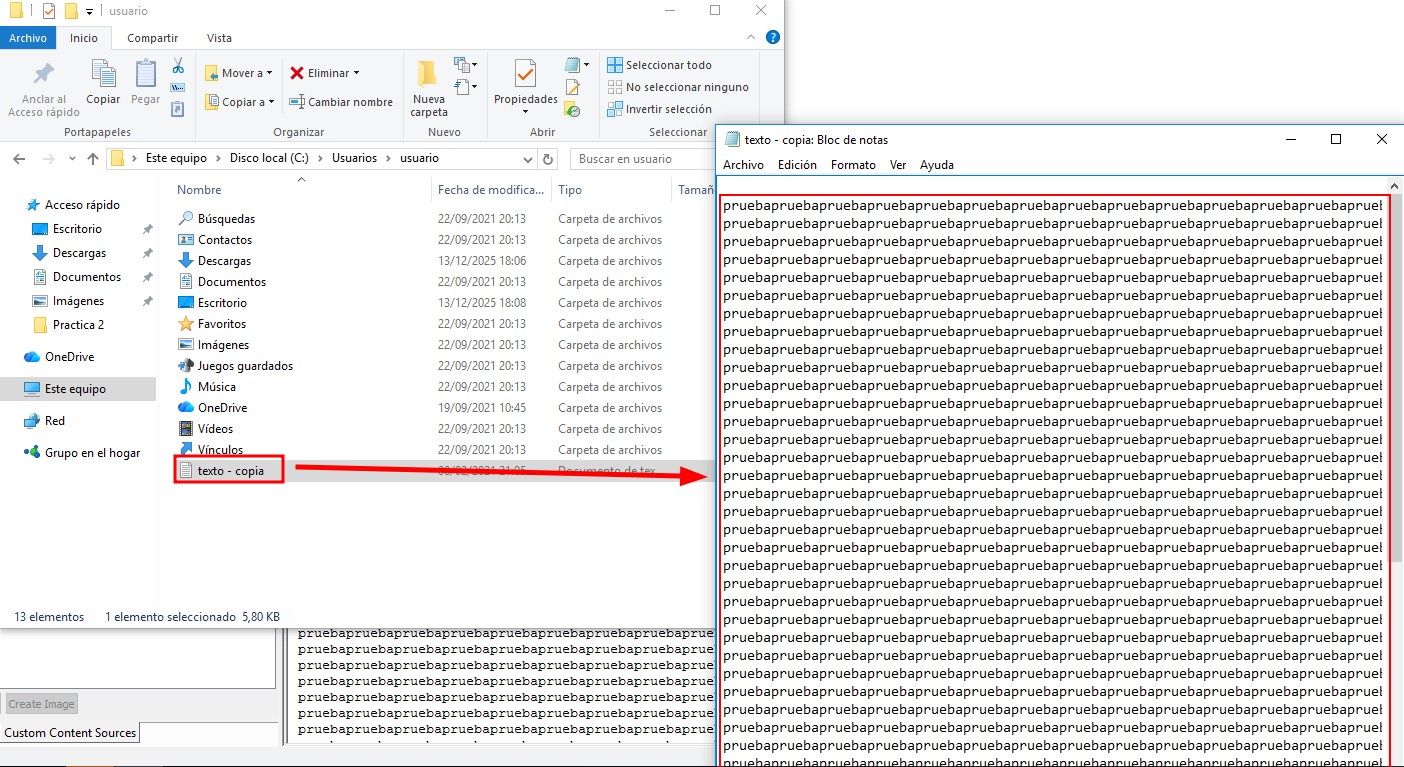Click the Cambiar nombre rename button

point(341,102)
